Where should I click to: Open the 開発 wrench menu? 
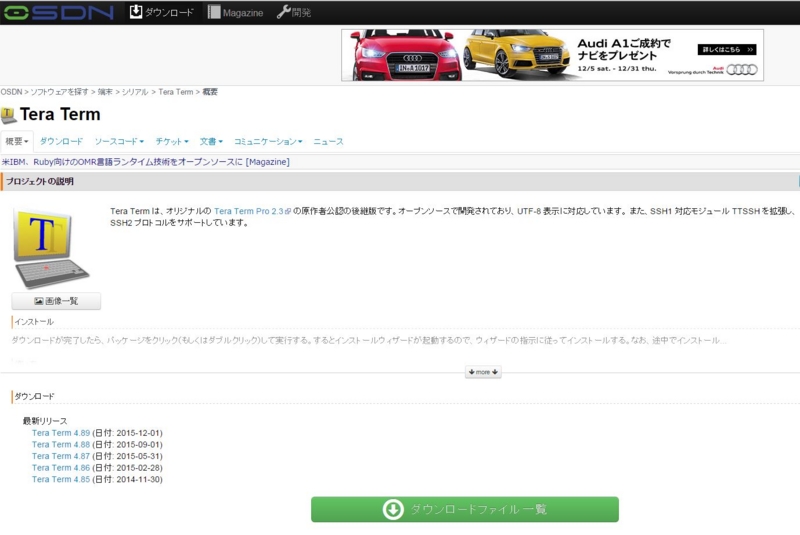pos(294,12)
